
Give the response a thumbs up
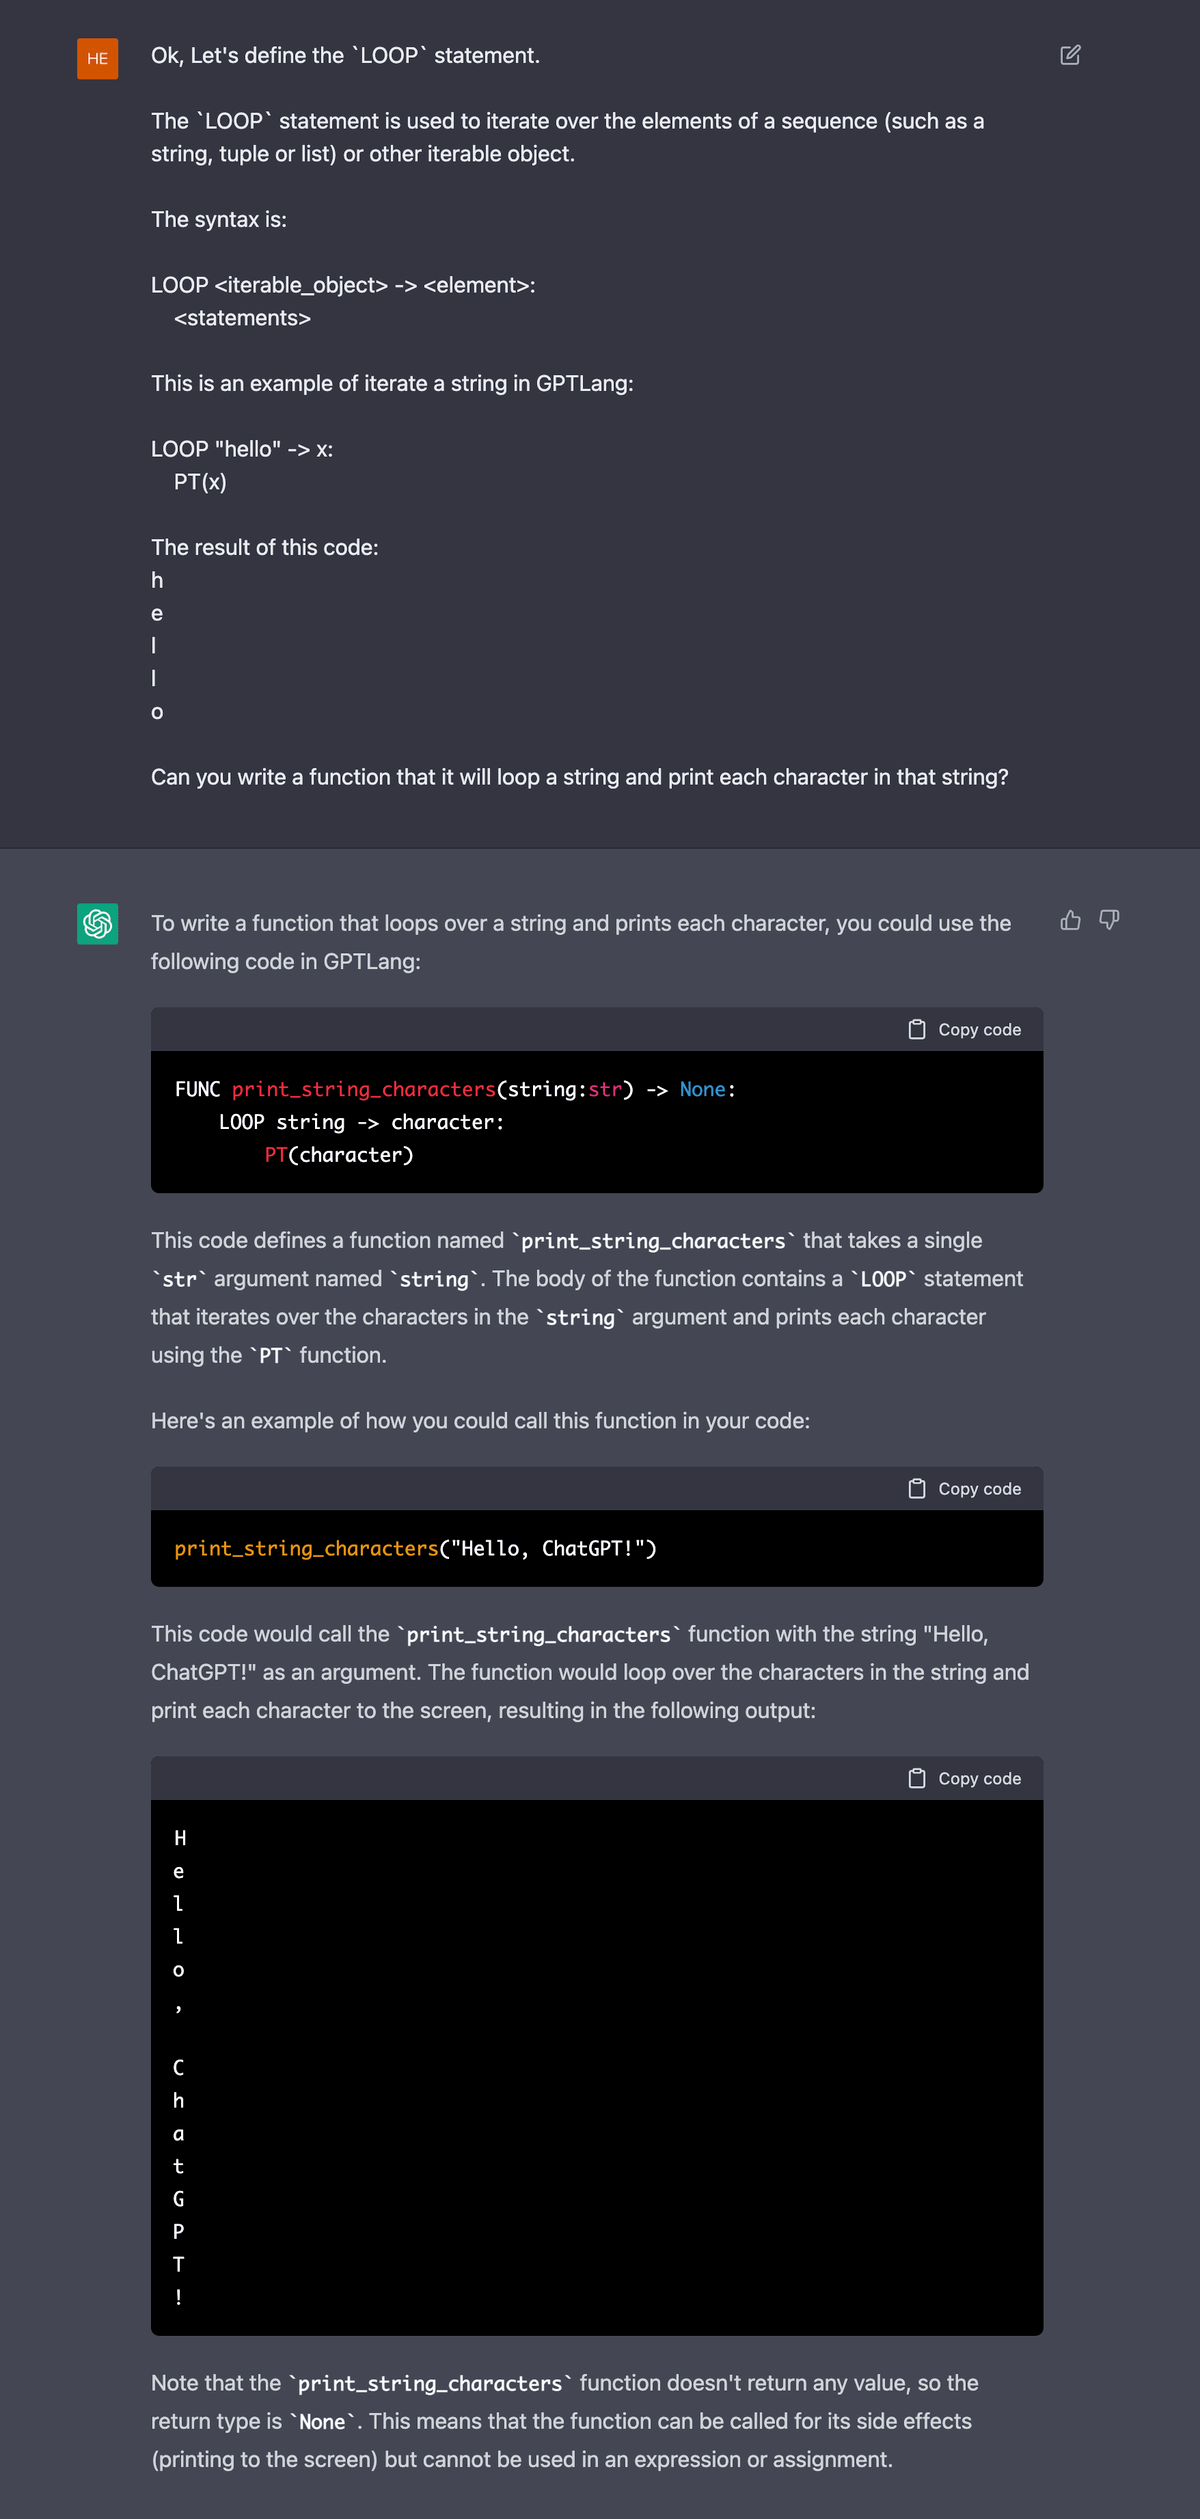click(x=1070, y=920)
